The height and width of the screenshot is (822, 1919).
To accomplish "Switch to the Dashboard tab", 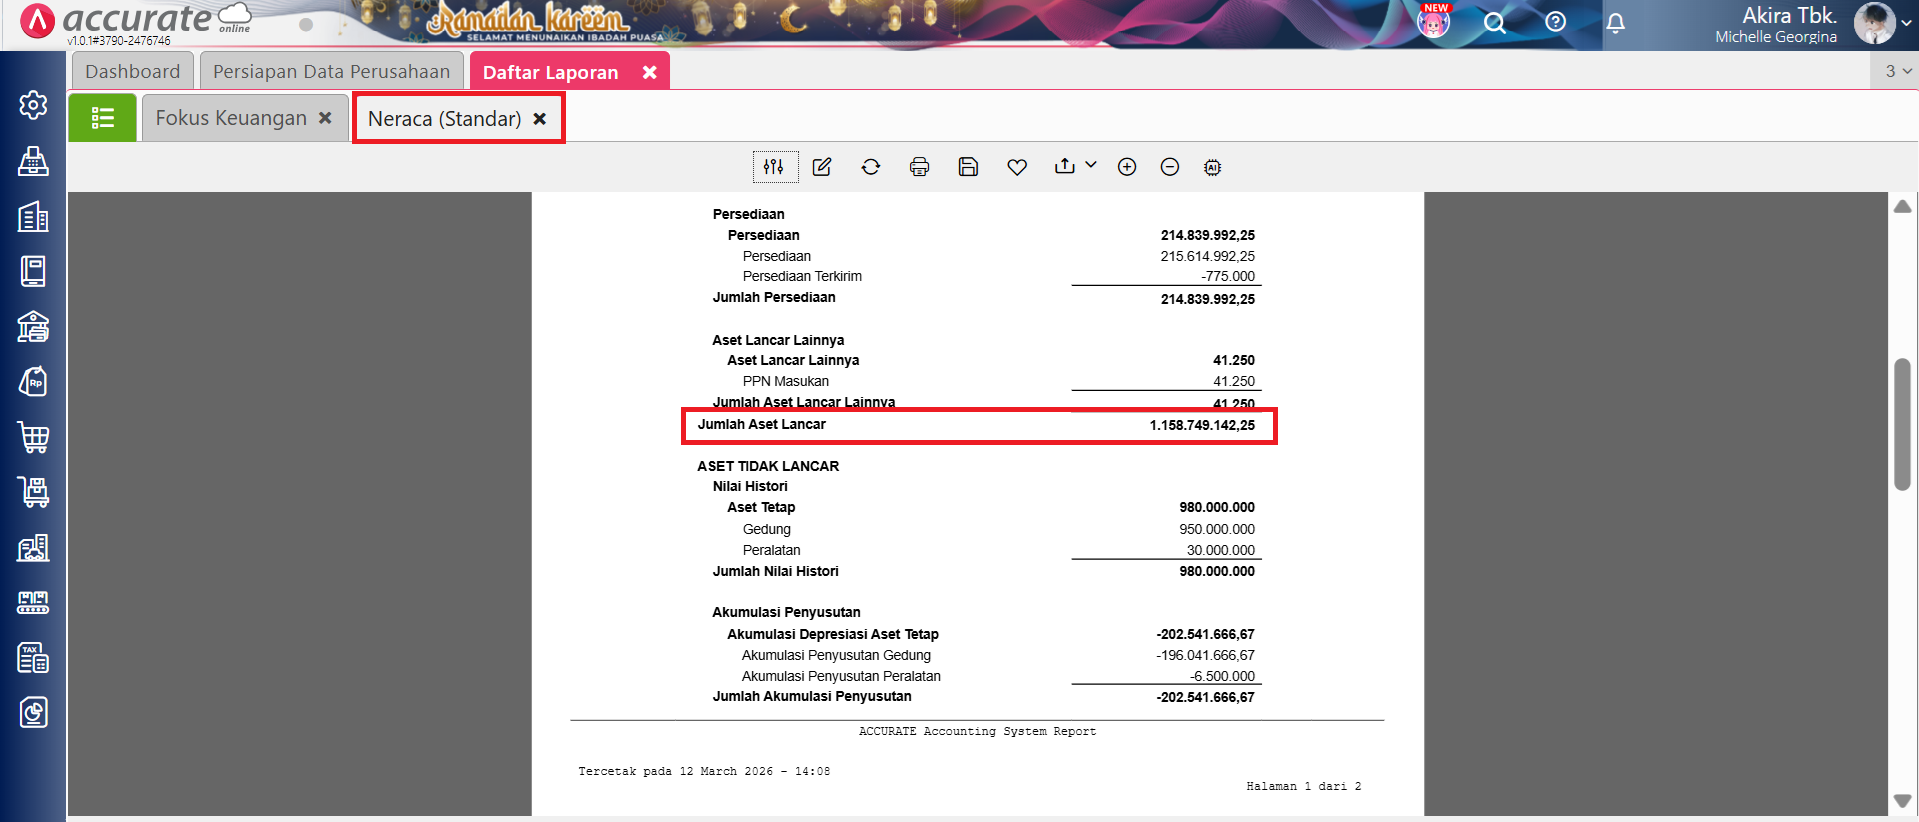I will click(132, 72).
